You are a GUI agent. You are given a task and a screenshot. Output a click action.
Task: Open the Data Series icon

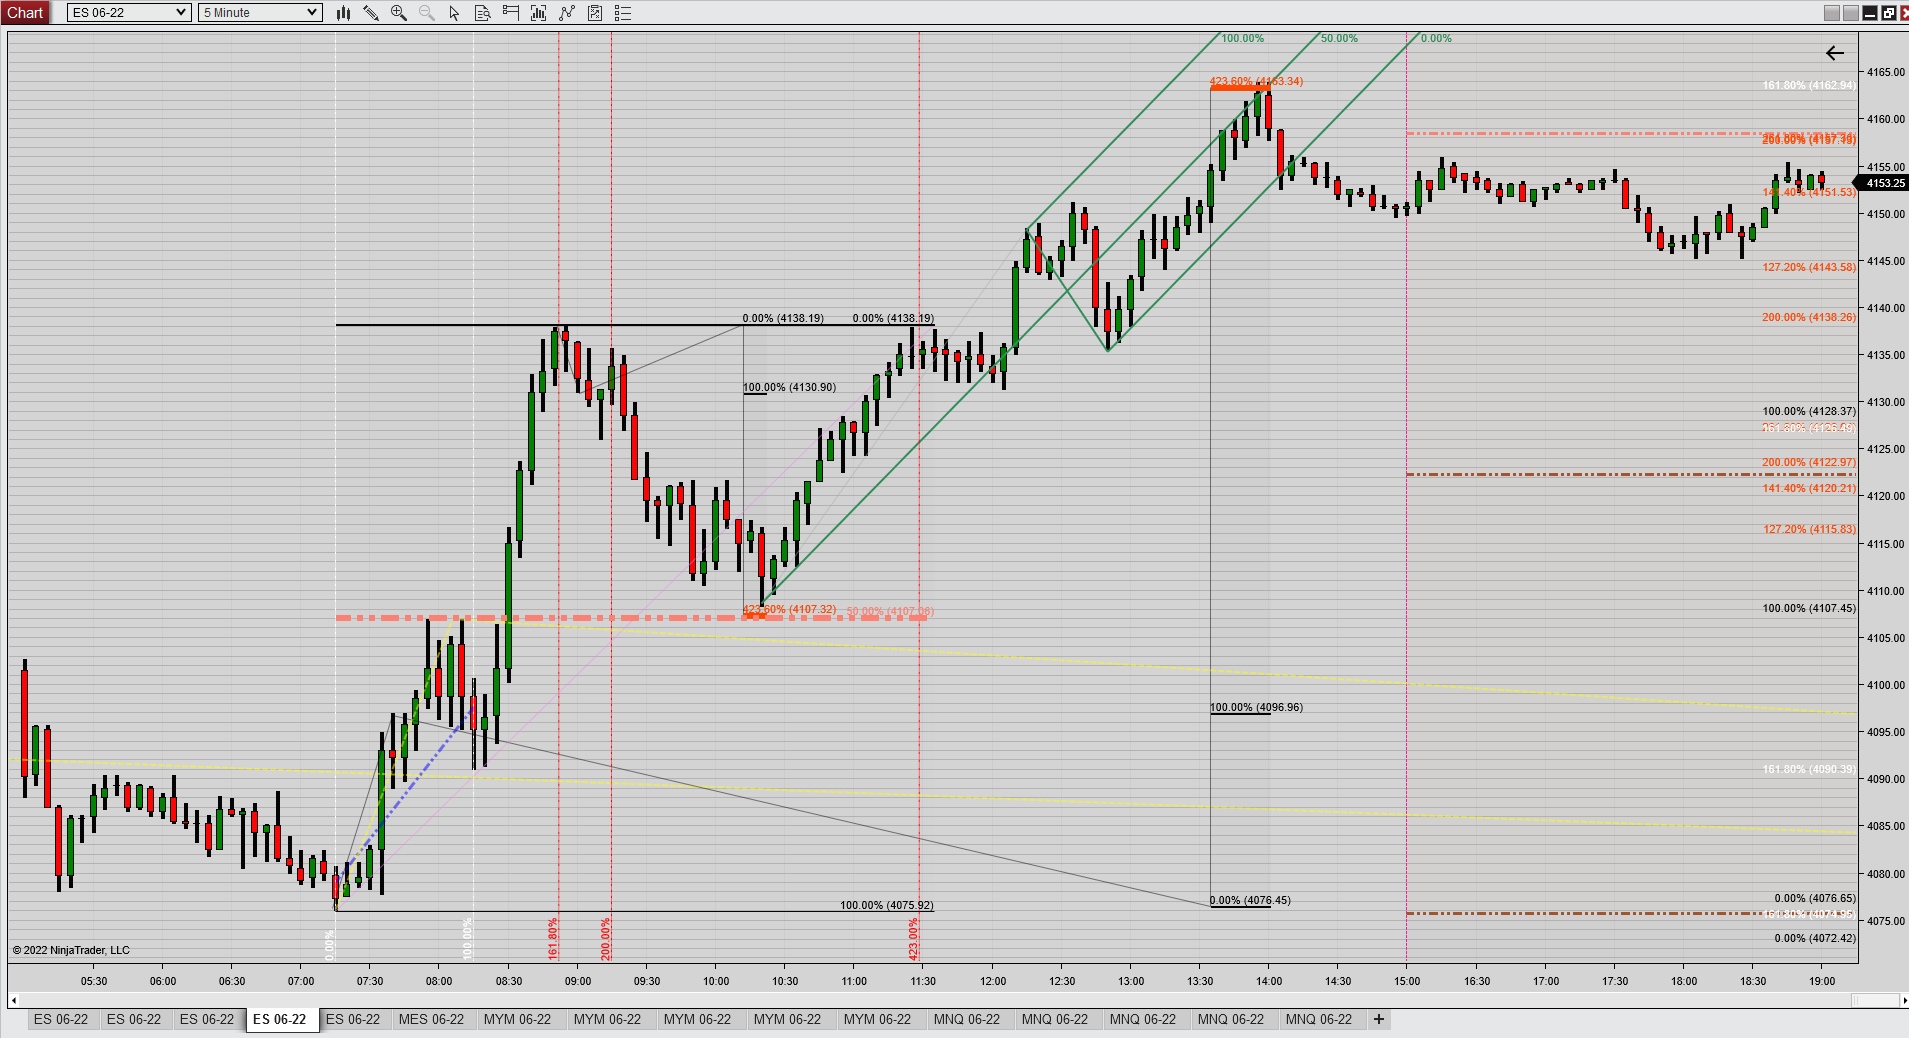539,13
